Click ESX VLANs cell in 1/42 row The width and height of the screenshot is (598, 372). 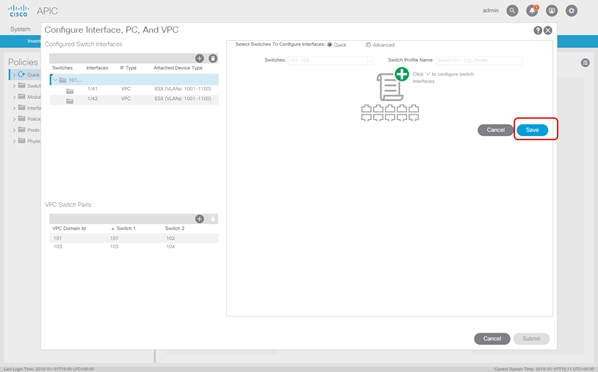(x=183, y=98)
